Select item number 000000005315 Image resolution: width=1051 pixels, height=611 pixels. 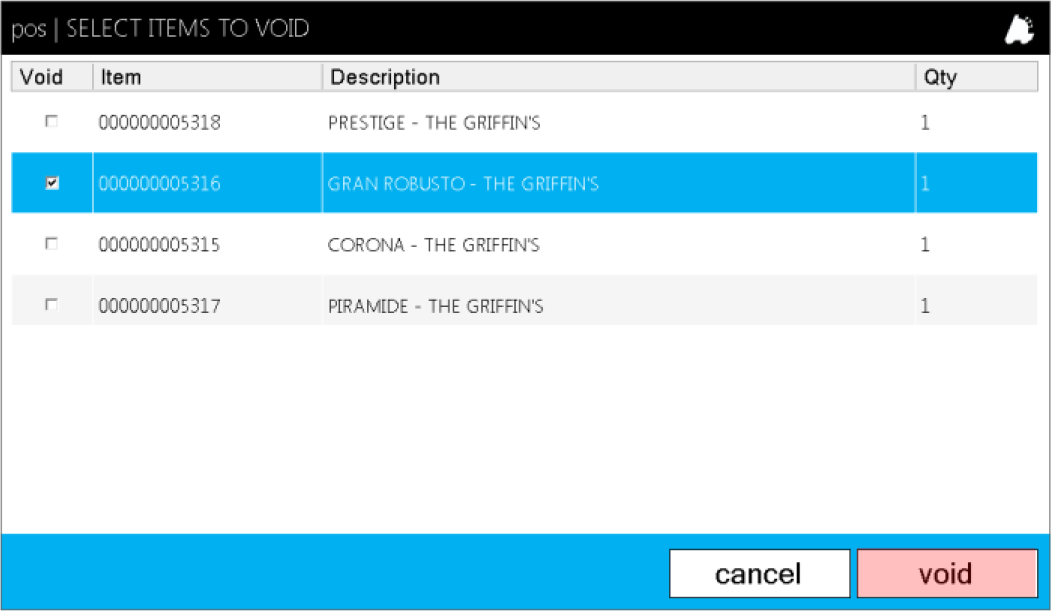tap(160, 245)
